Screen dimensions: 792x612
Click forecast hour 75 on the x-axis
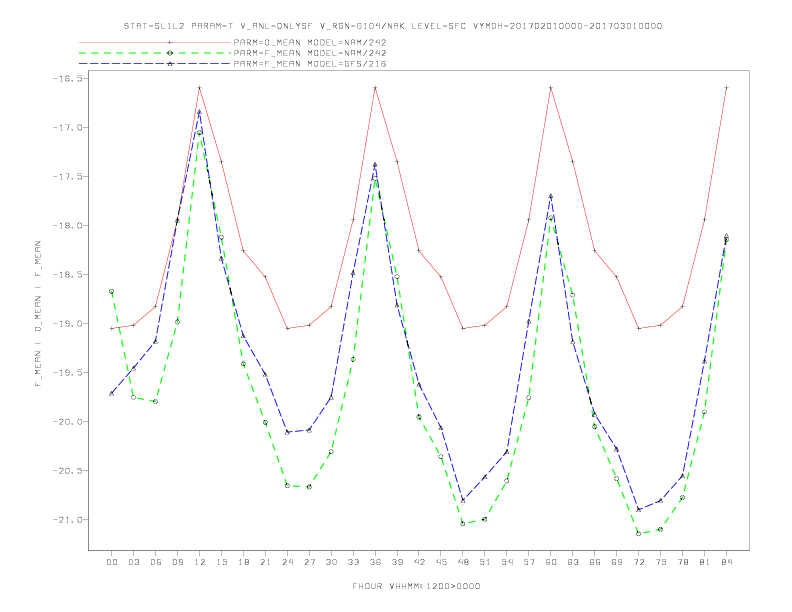pos(661,562)
